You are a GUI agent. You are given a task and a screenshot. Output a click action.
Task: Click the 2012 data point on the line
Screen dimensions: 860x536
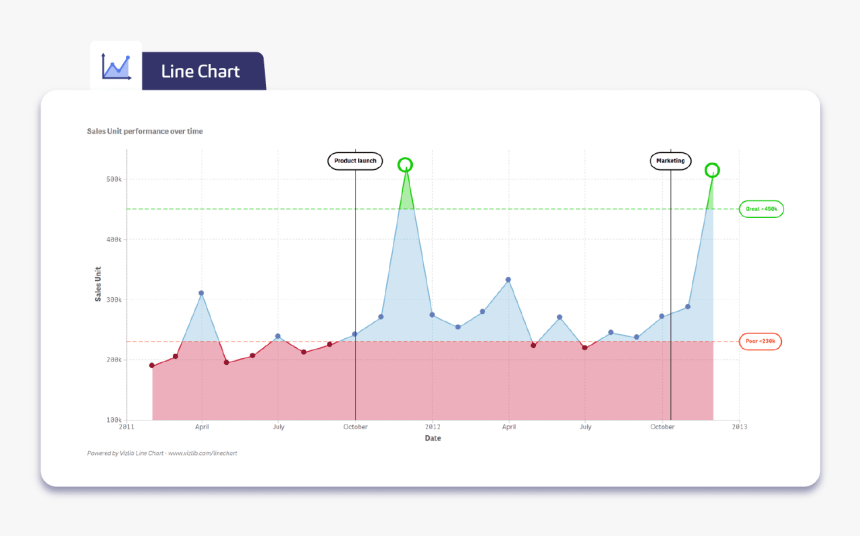pyautogui.click(x=432, y=315)
